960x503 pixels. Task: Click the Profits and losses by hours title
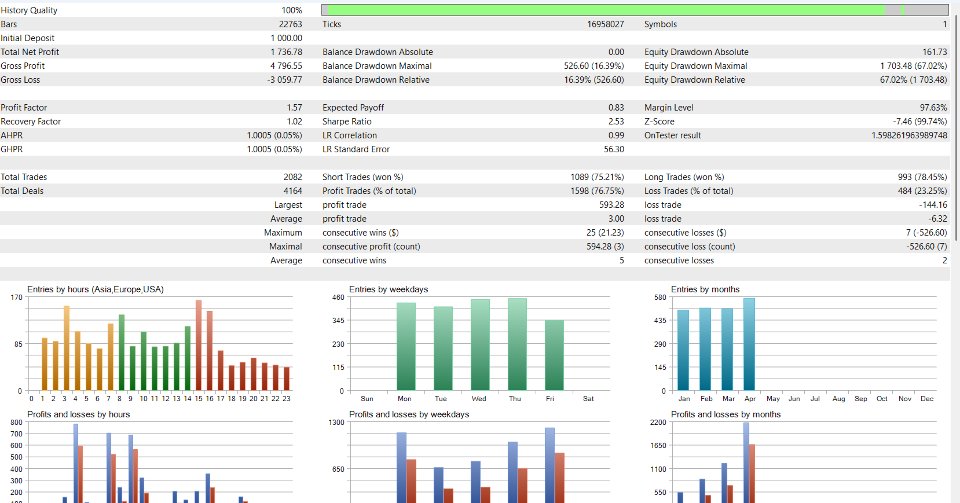click(x=79, y=414)
